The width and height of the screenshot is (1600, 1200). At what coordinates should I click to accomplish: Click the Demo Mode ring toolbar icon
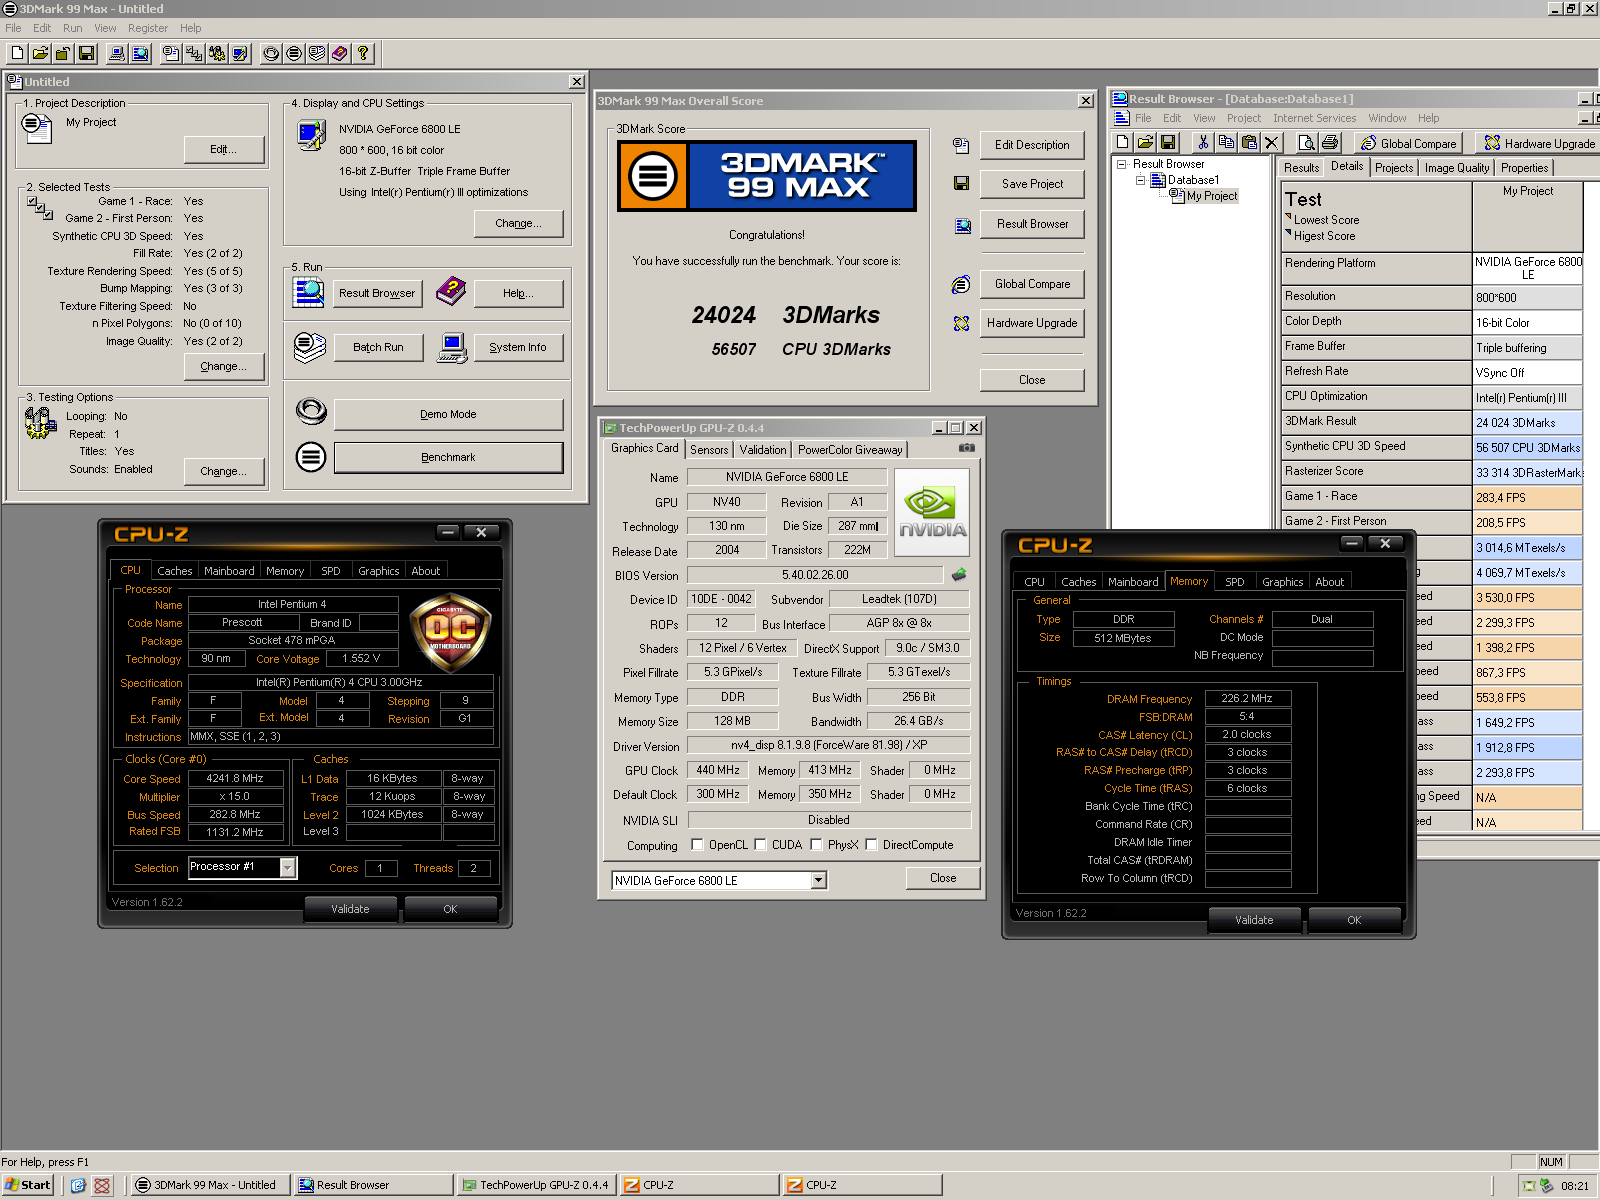[271, 53]
